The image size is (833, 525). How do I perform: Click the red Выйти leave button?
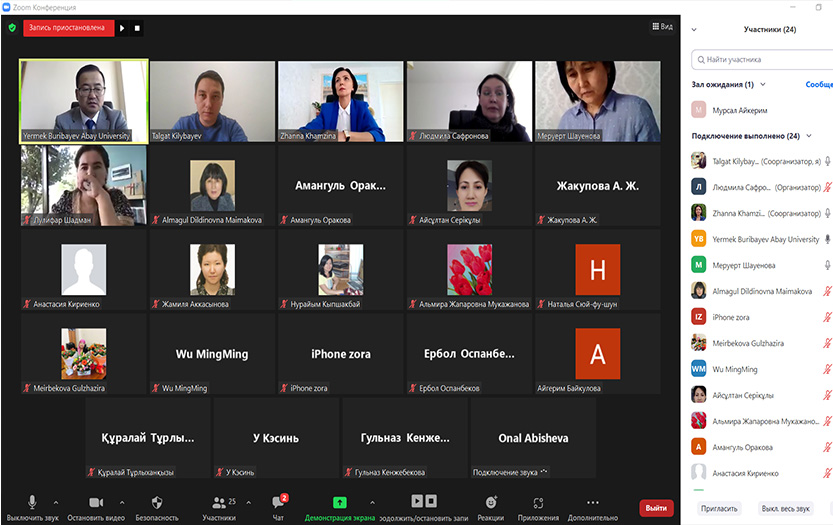(x=656, y=508)
